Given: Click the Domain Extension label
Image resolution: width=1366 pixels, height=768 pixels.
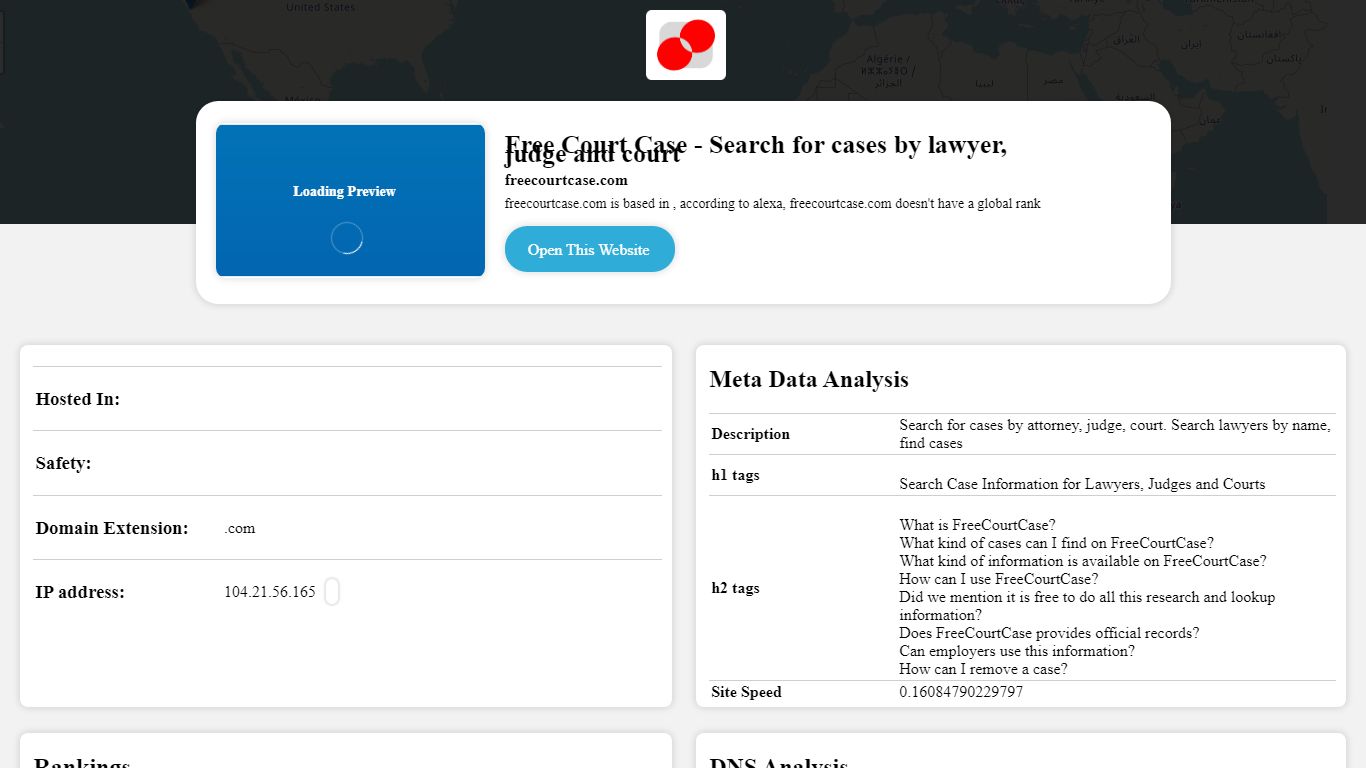Looking at the screenshot, I should (112, 528).
